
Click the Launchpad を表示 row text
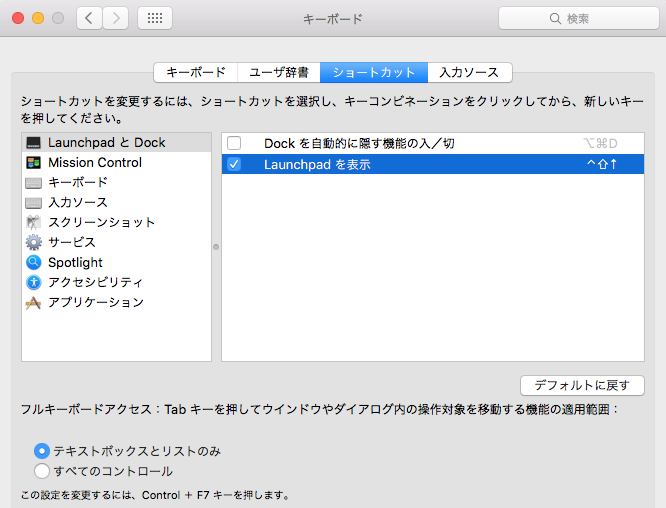click(x=317, y=164)
